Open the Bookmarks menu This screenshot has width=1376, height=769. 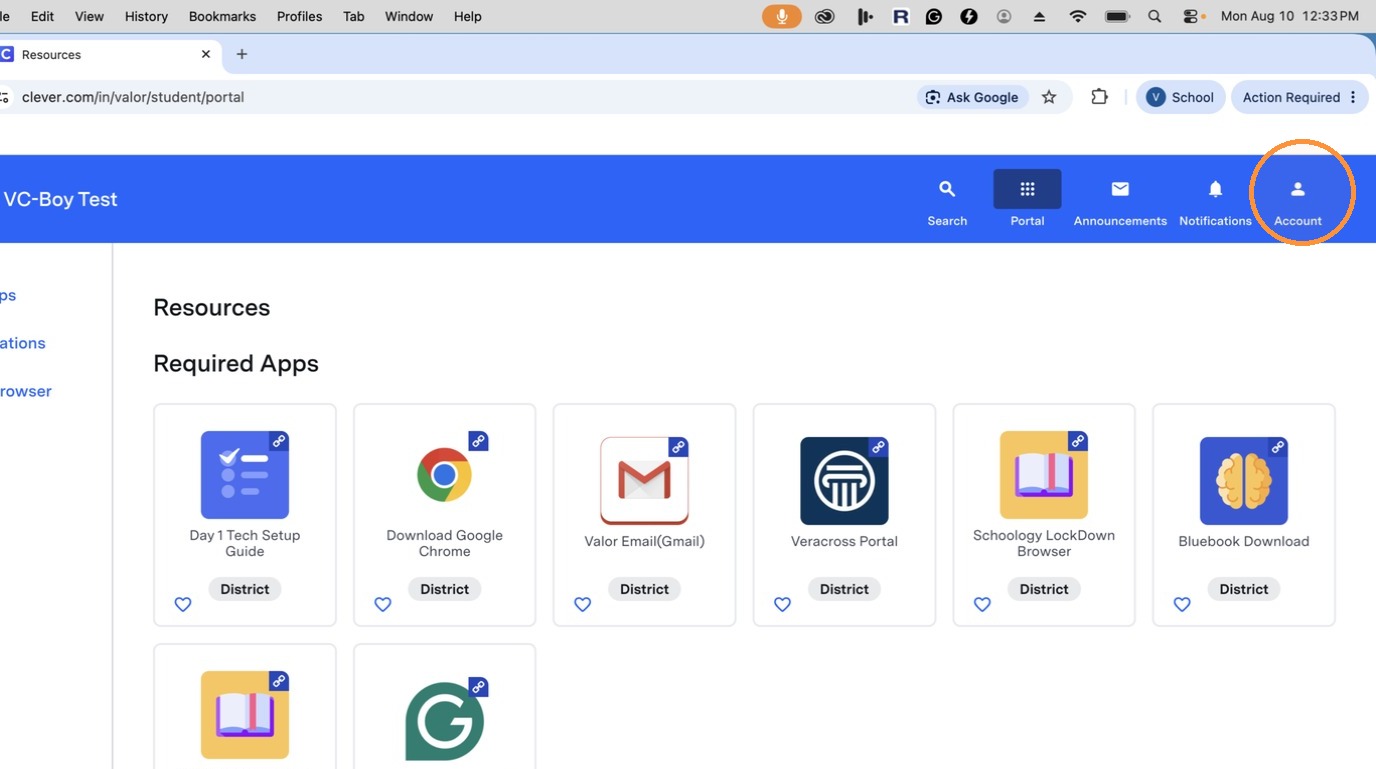click(x=222, y=16)
